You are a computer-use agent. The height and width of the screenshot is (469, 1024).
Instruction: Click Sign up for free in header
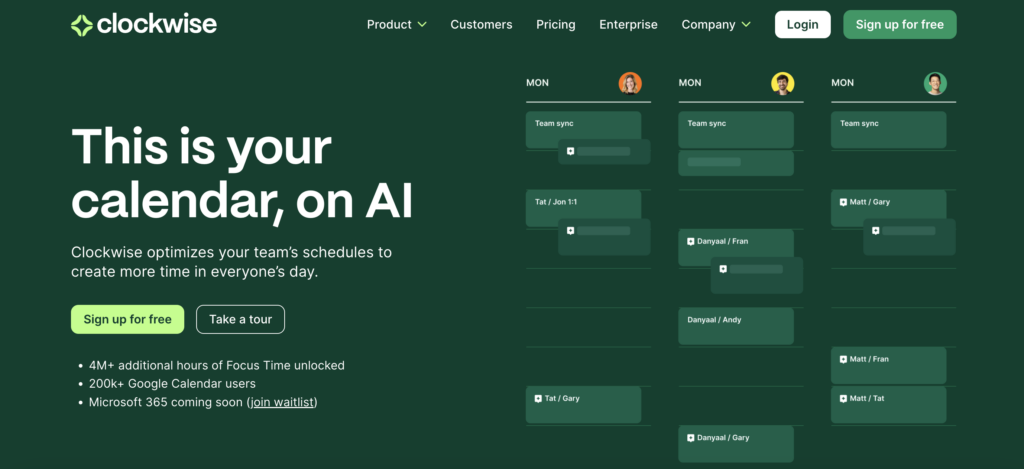click(899, 25)
